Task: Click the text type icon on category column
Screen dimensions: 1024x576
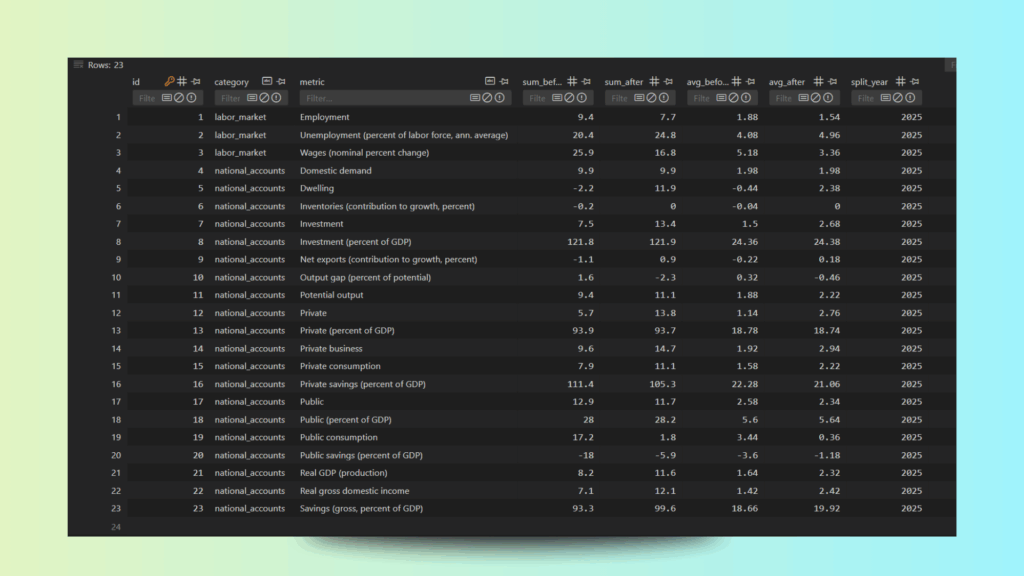Action: tap(267, 82)
